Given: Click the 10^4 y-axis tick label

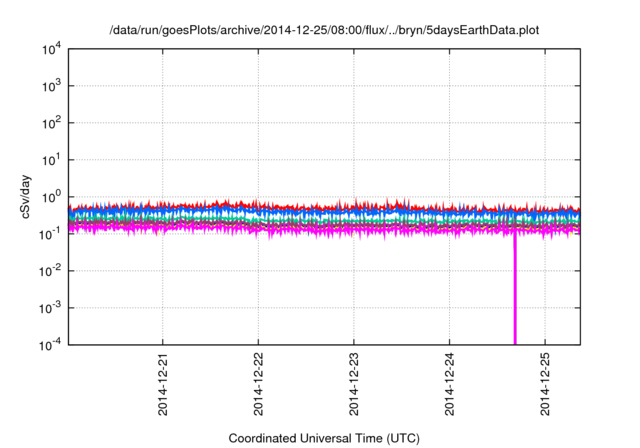Looking at the screenshot, I should pyautogui.click(x=51, y=50).
